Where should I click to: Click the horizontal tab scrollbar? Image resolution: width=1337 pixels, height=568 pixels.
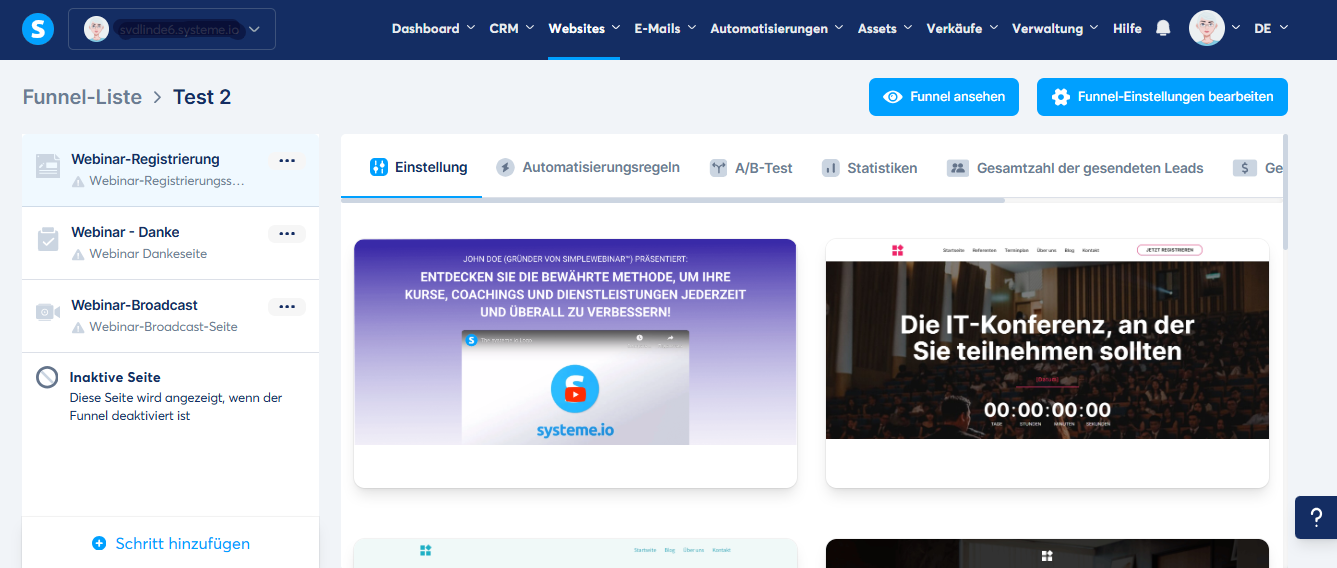(x=673, y=200)
